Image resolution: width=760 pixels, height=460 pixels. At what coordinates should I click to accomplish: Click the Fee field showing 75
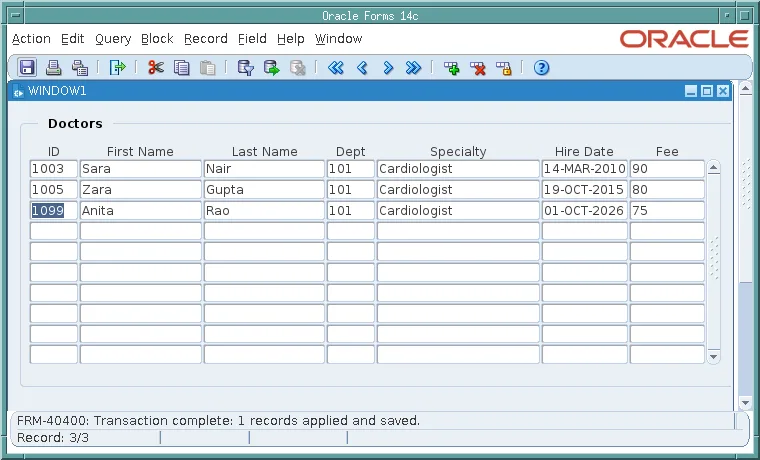[667, 211]
